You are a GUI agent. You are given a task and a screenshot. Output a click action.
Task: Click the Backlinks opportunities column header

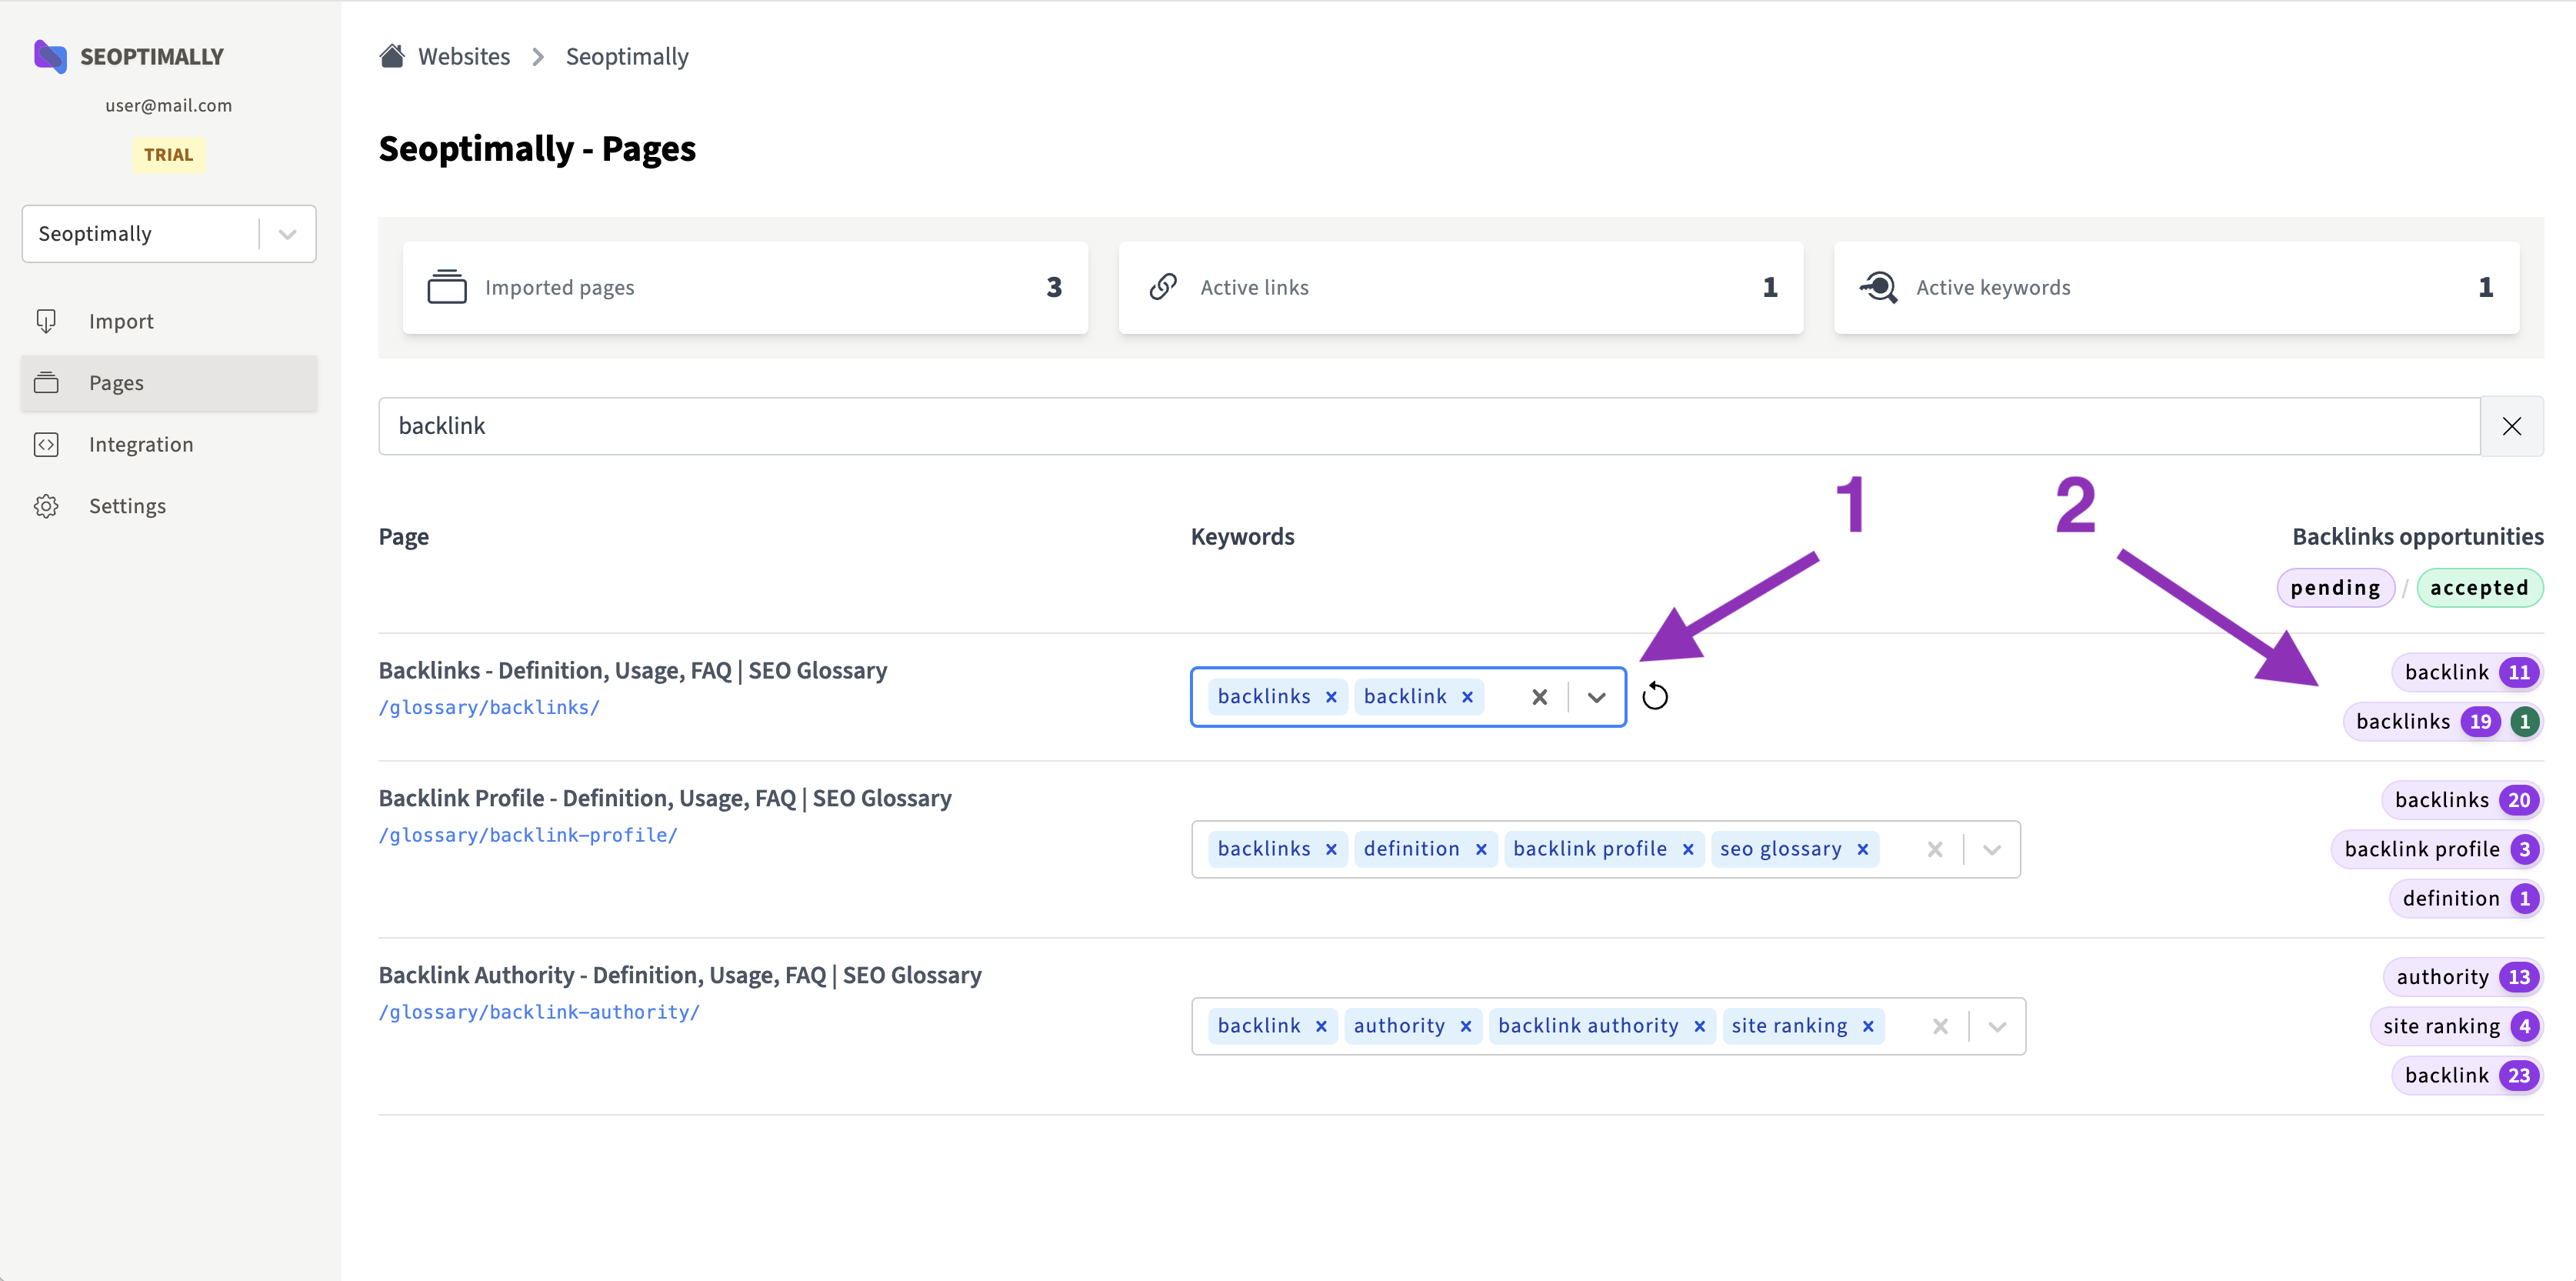click(2418, 537)
